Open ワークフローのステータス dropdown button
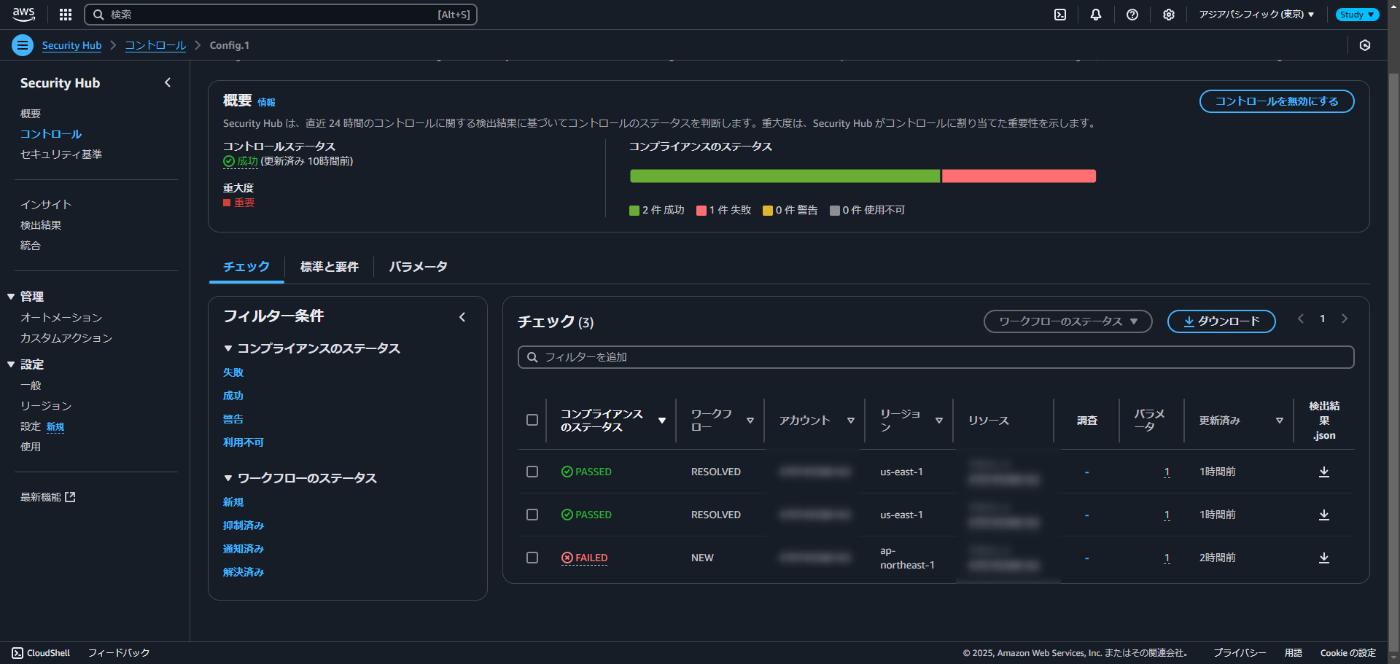1400x664 pixels. click(1068, 321)
